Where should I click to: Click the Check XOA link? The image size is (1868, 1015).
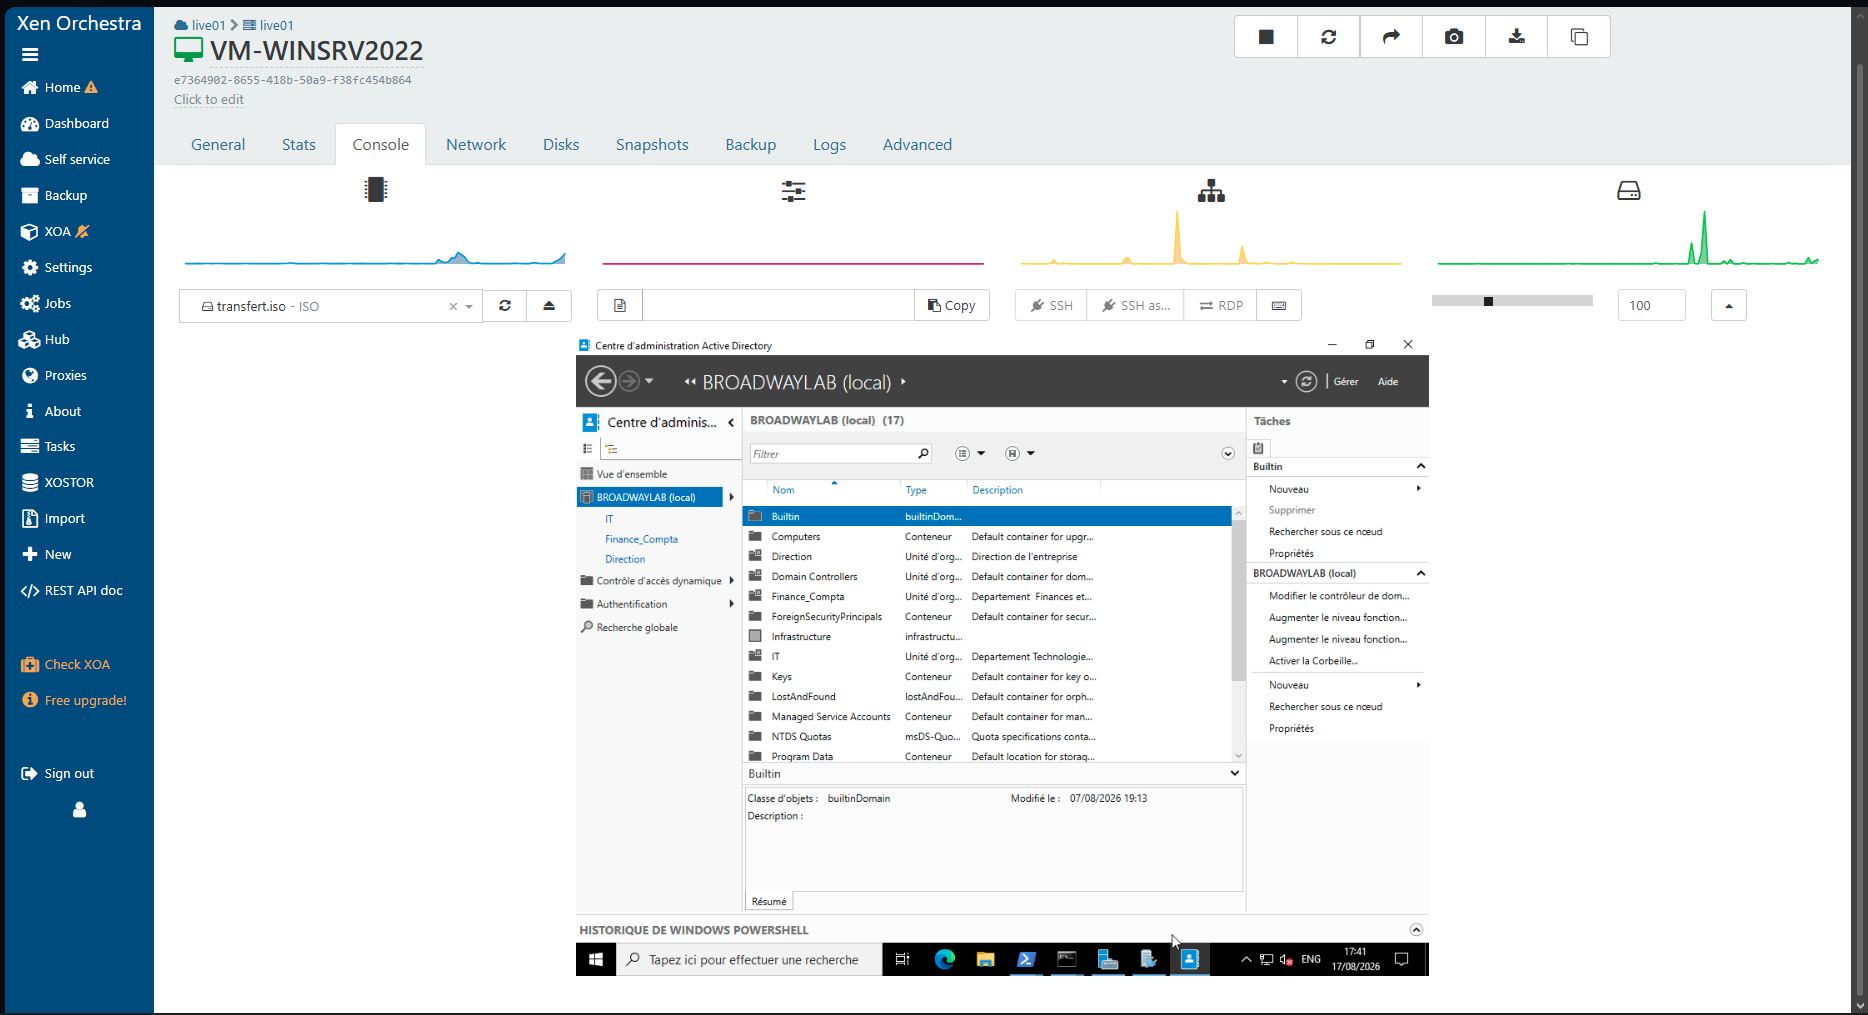[76, 665]
